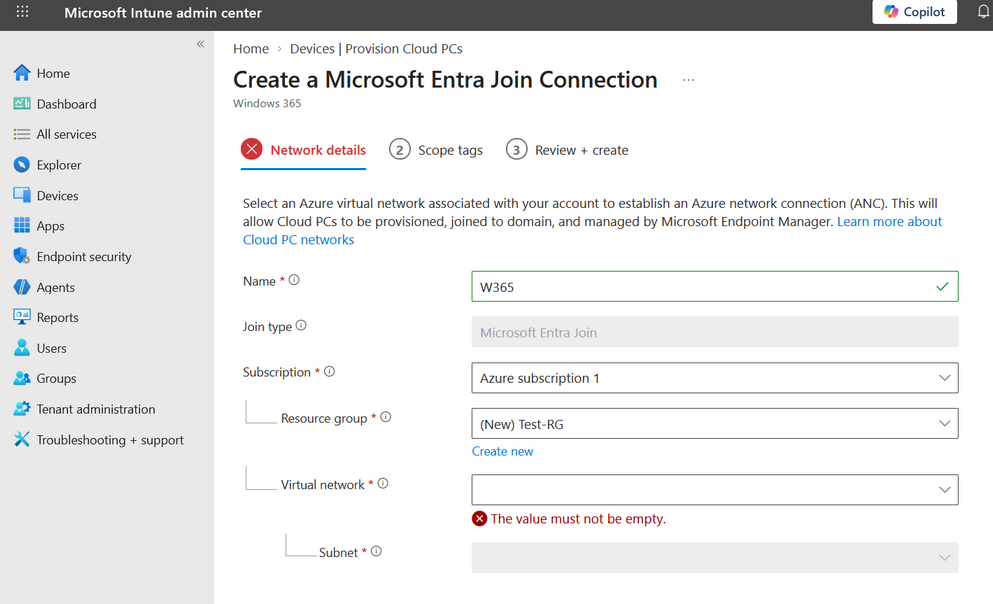Open Endpoint security from the sidebar
The height and width of the screenshot is (604, 993).
[84, 256]
